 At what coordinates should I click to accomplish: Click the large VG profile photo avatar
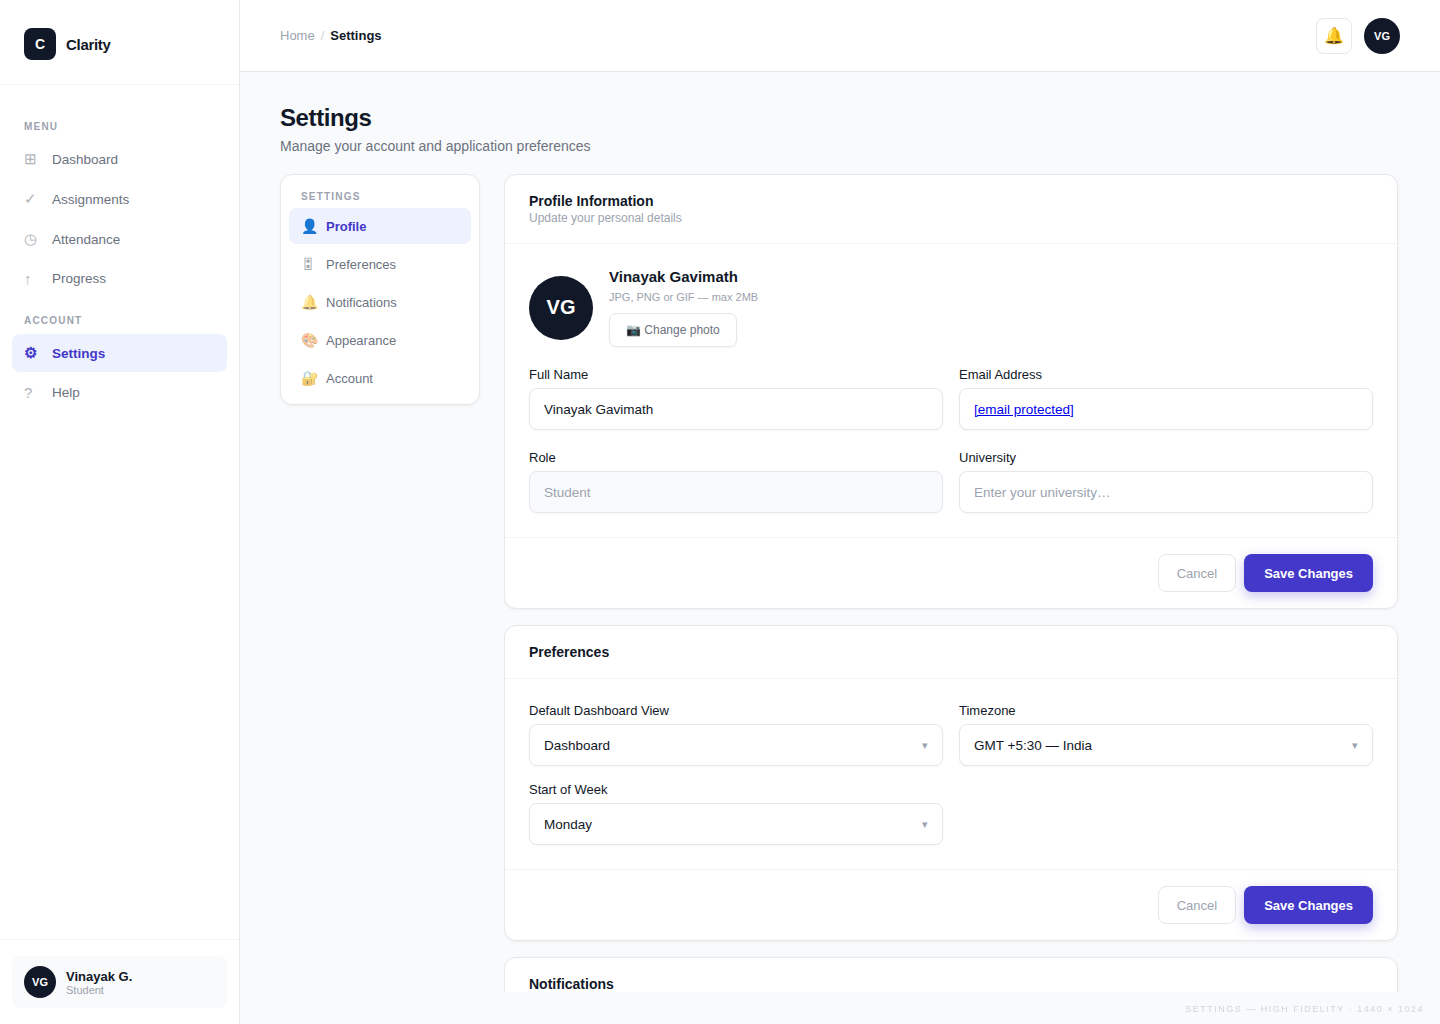point(560,308)
